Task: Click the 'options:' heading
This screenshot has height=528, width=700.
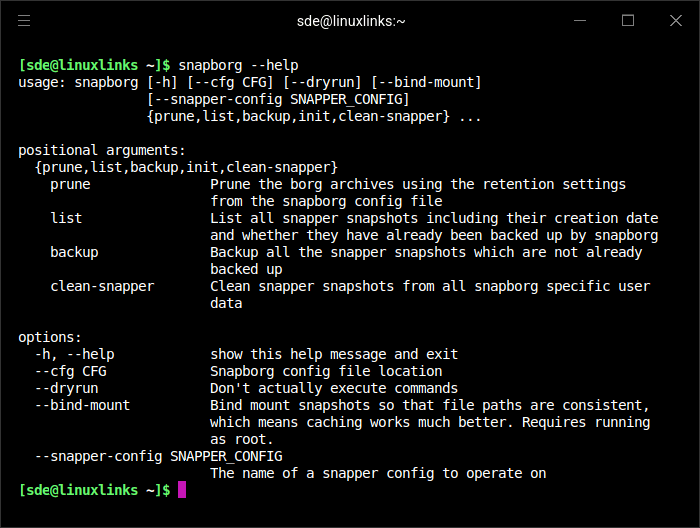Action: pos(50,337)
